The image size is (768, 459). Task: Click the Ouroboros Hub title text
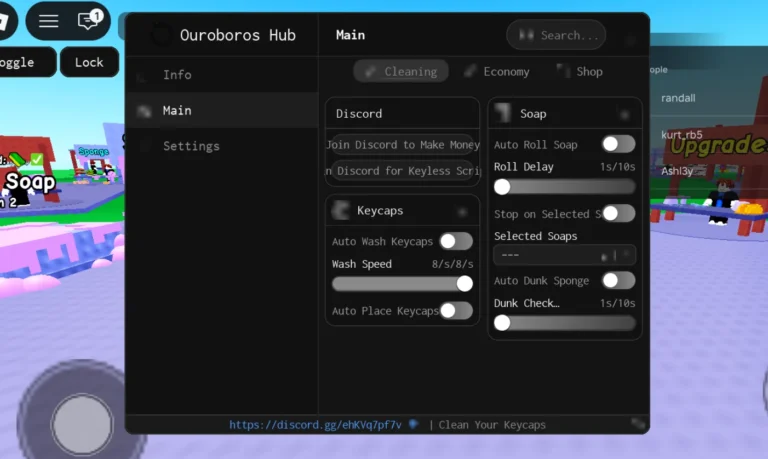tap(238, 35)
